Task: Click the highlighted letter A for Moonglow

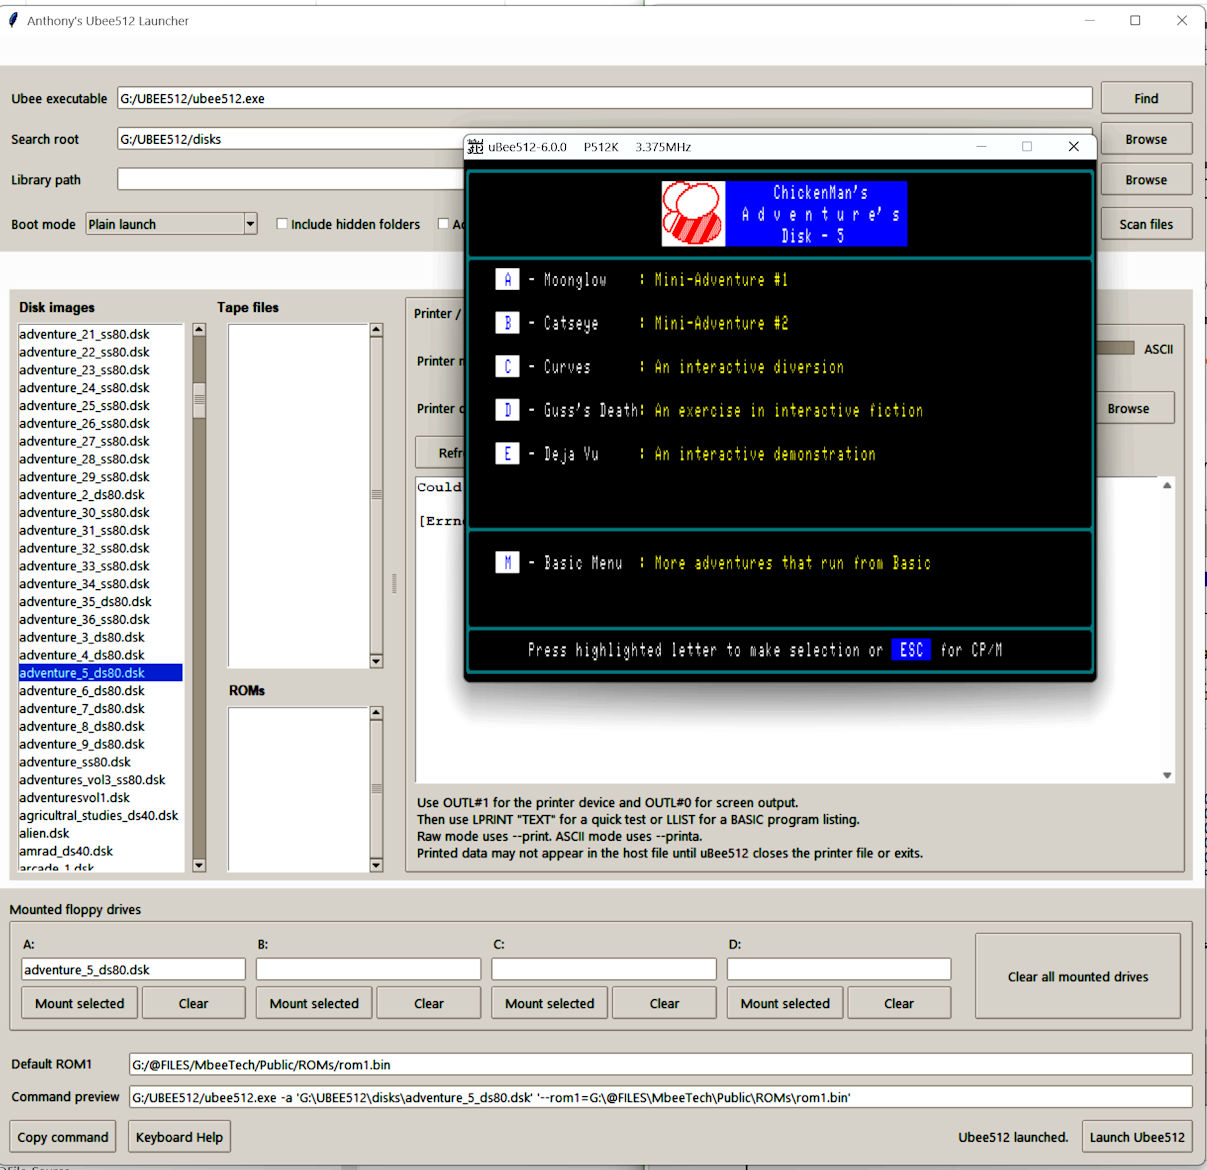Action: pos(507,280)
